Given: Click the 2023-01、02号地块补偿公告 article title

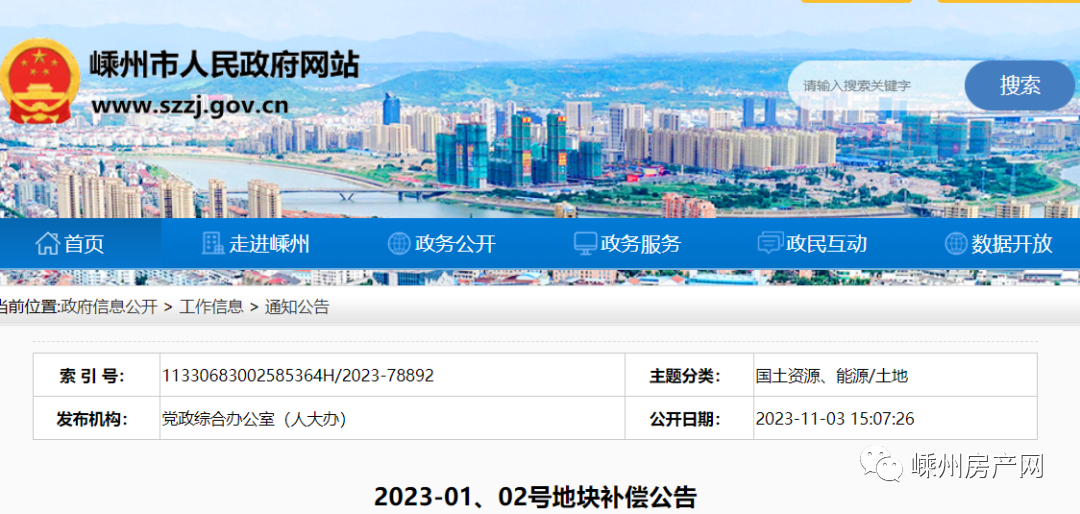Looking at the screenshot, I should pos(535,496).
